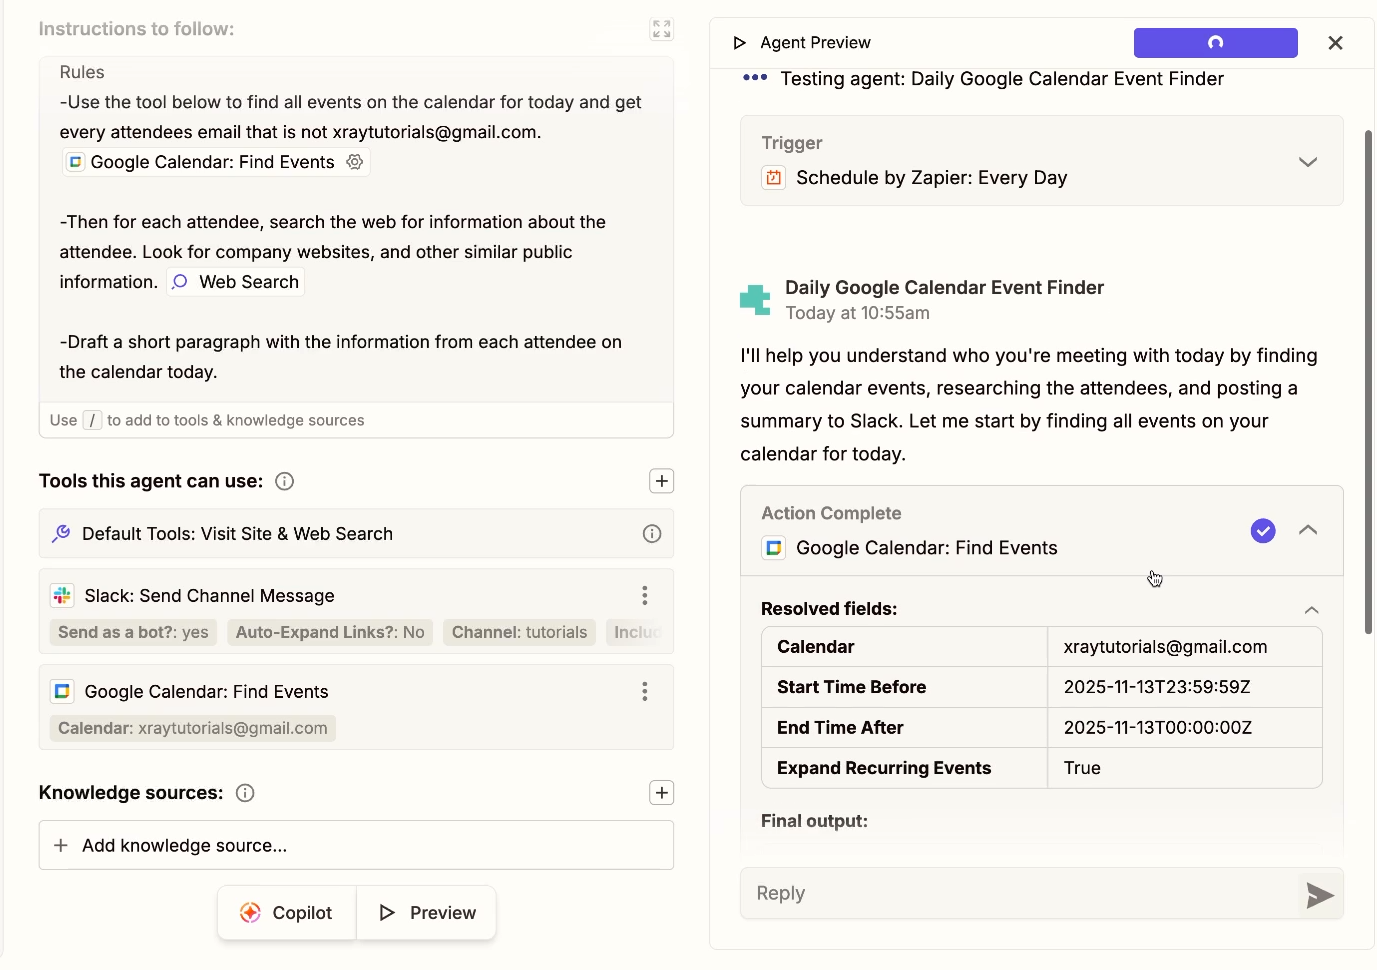This screenshot has width=1377, height=970.
Task: Select the End Time After value 2025-11-13T00:00:00Z
Action: [1185, 728]
